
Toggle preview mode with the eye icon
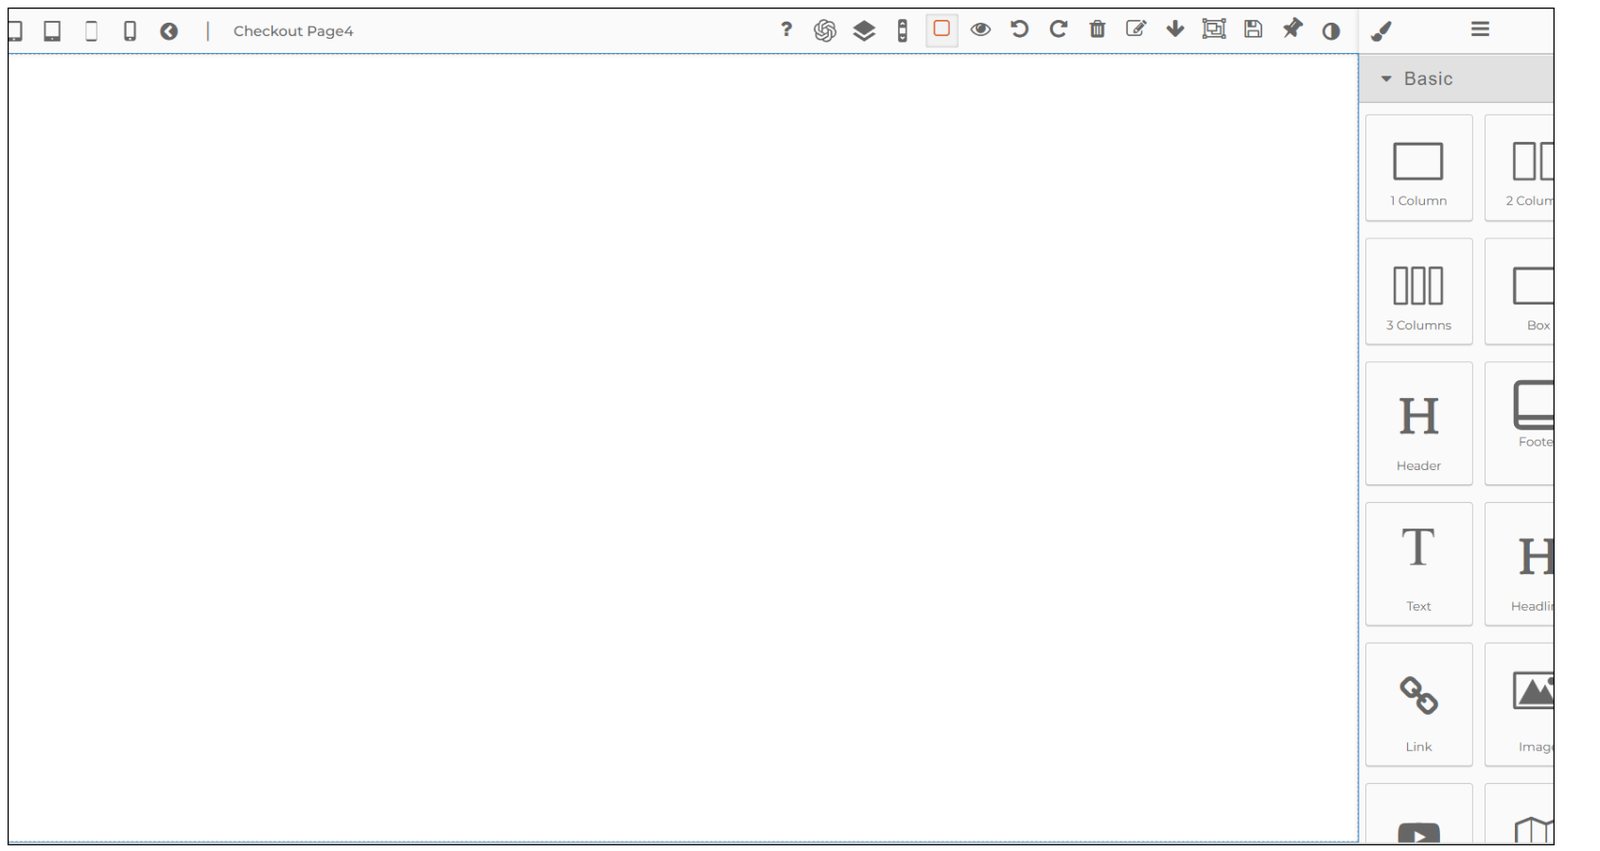(x=981, y=30)
